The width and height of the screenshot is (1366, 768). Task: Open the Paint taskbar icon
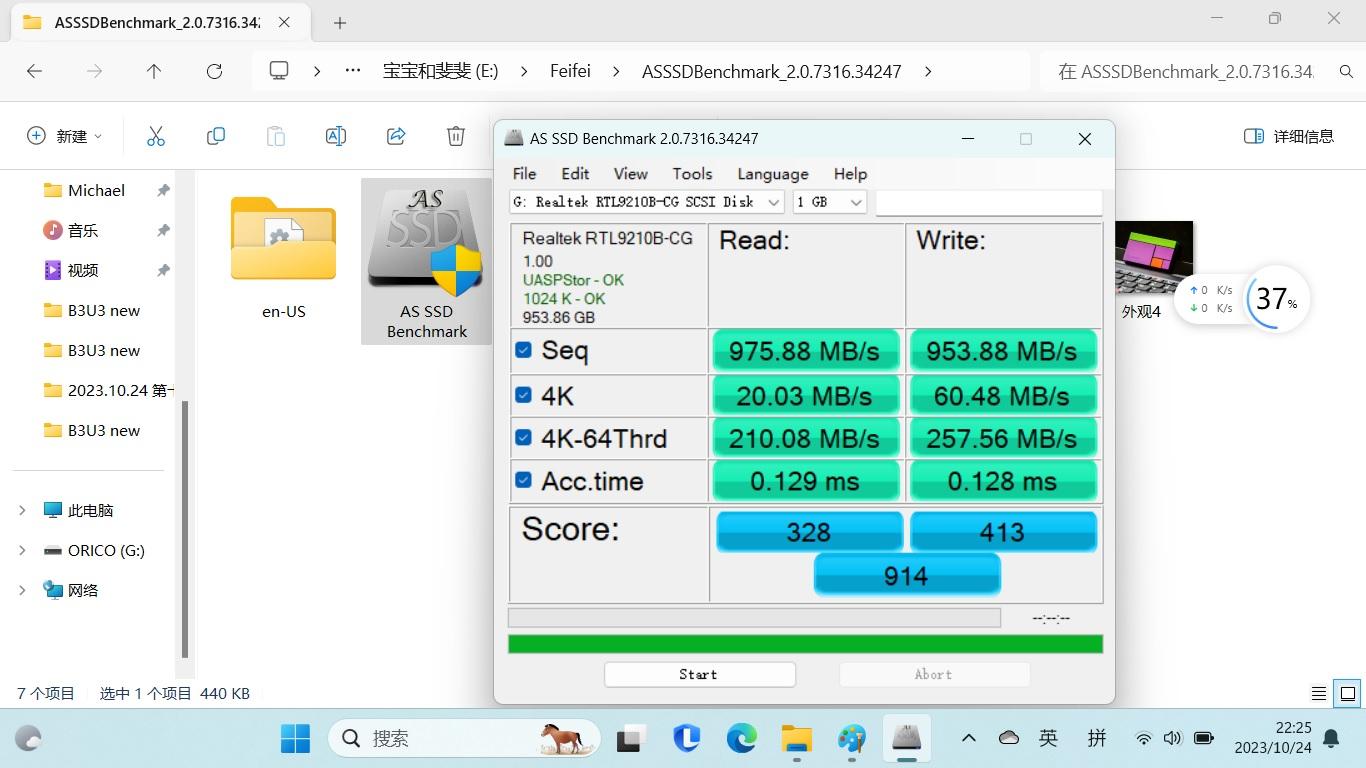852,739
